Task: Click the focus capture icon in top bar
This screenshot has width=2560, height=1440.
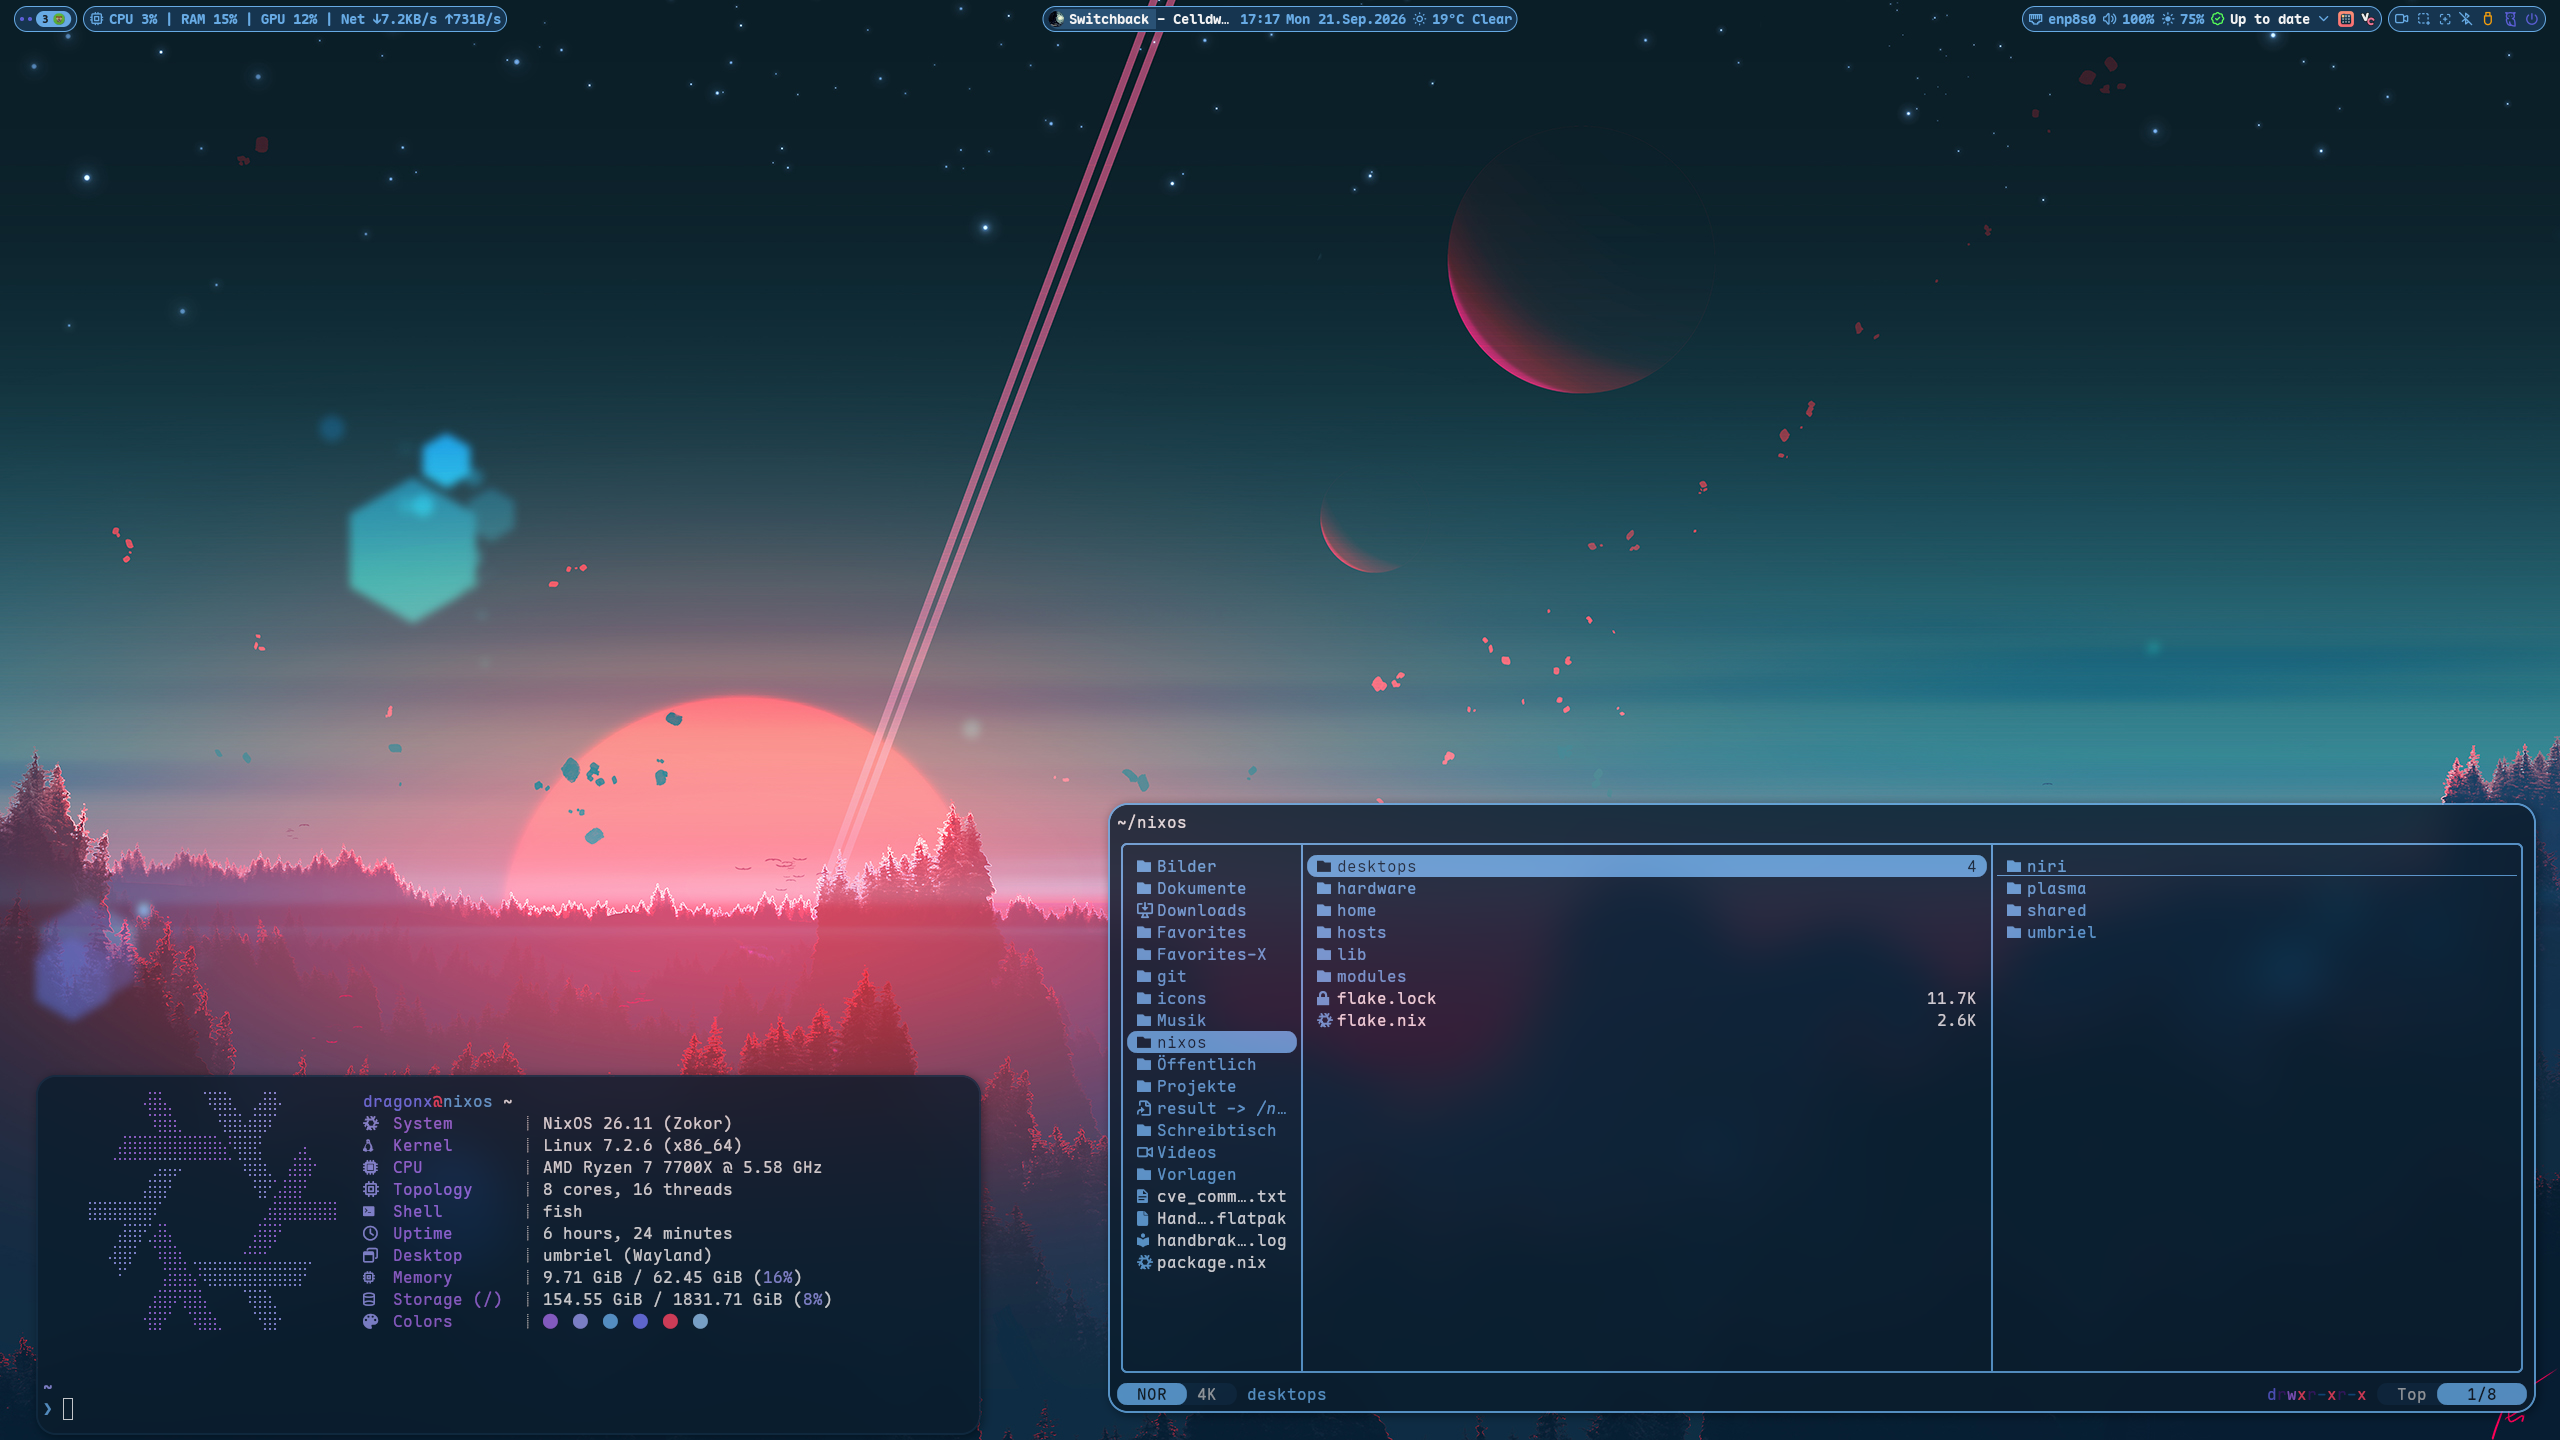Action: tap(2445, 19)
